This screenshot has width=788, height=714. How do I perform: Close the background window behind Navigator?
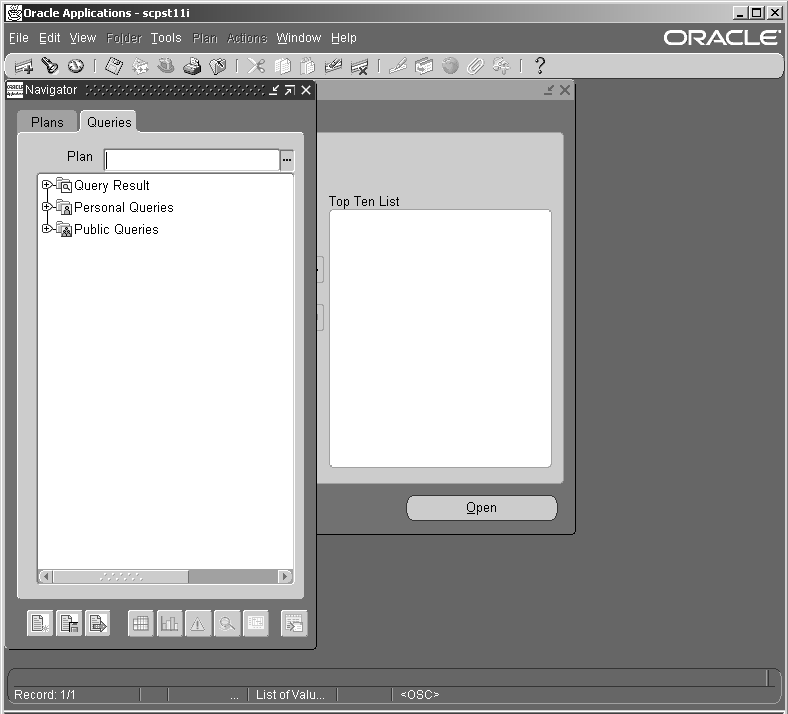(x=565, y=90)
